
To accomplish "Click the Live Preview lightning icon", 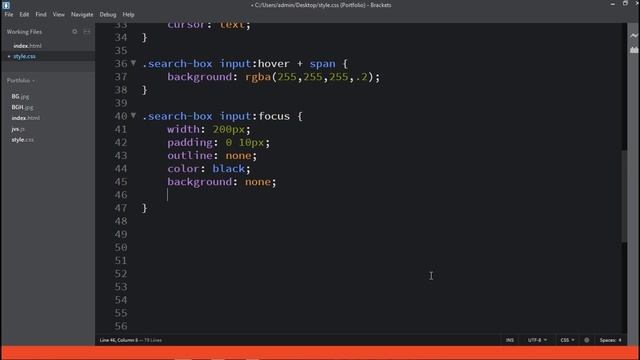I will coord(633,36).
